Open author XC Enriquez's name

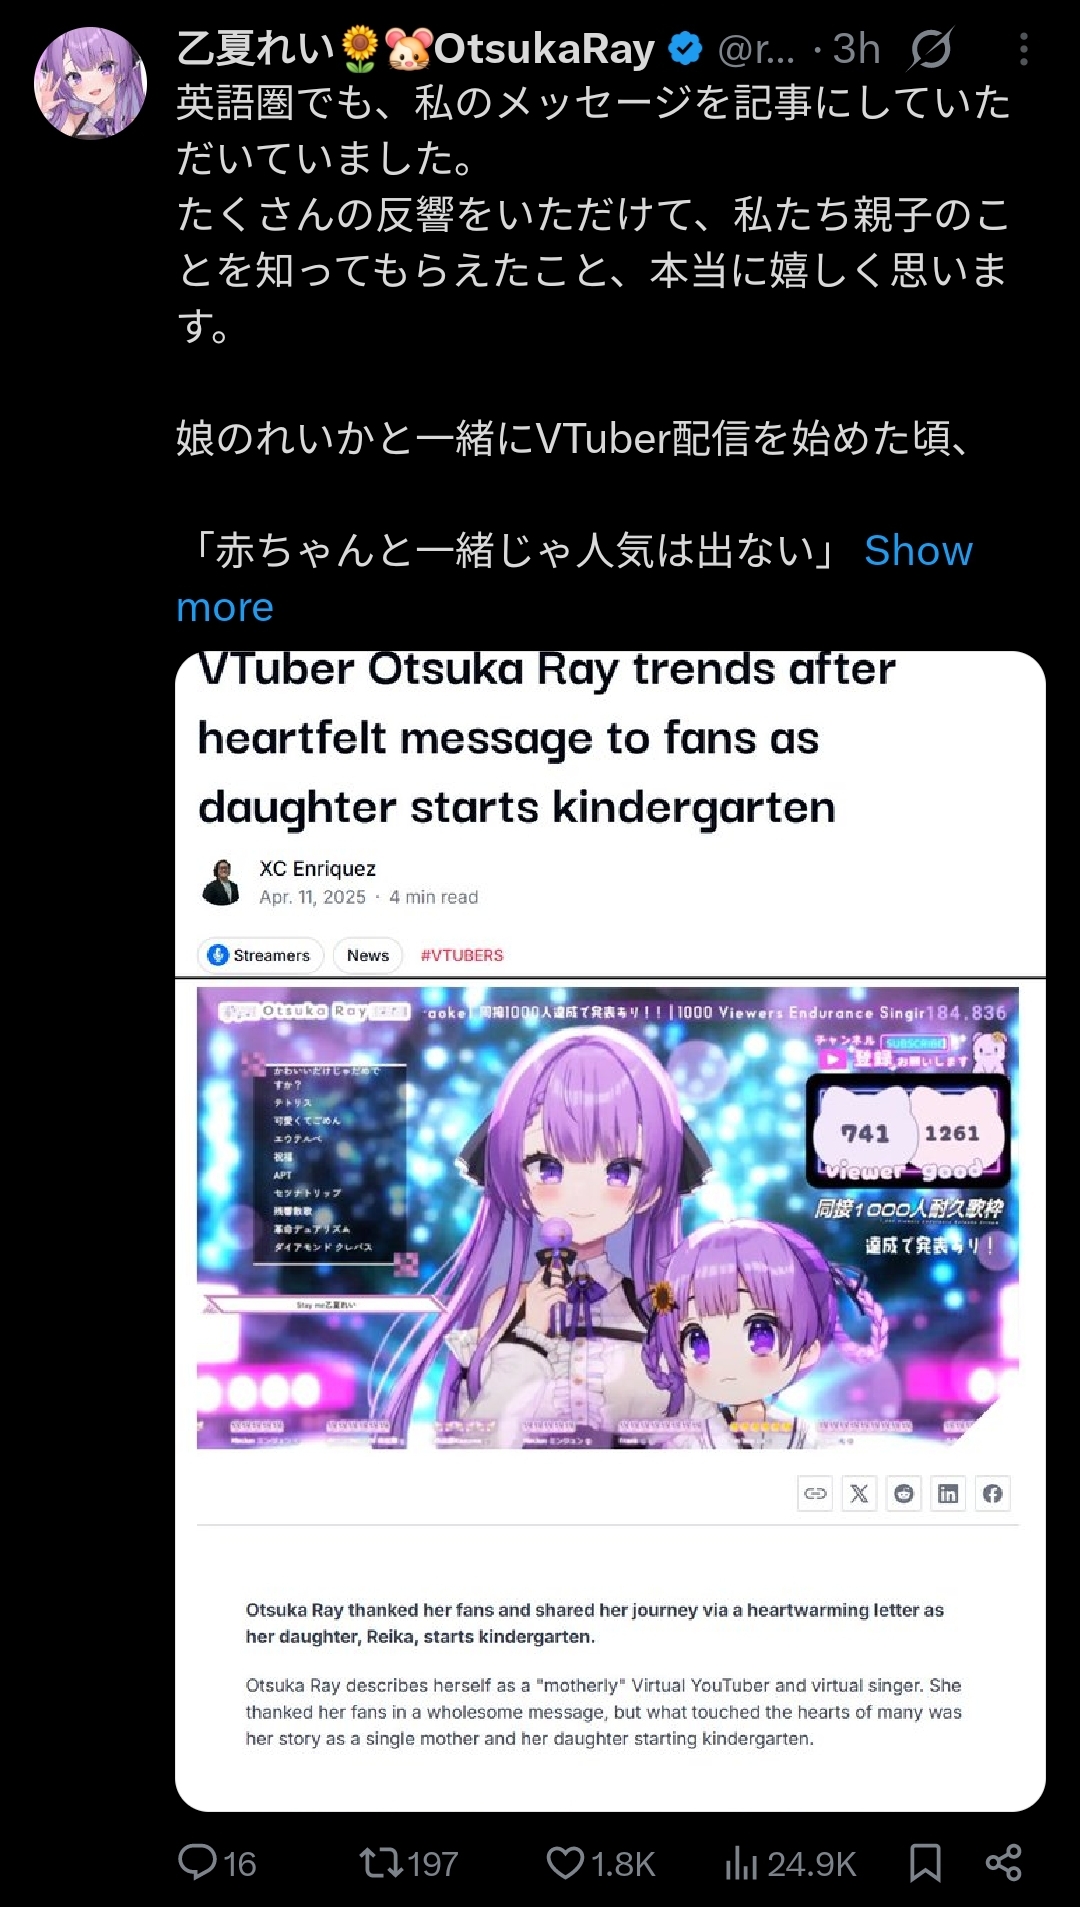(x=318, y=868)
